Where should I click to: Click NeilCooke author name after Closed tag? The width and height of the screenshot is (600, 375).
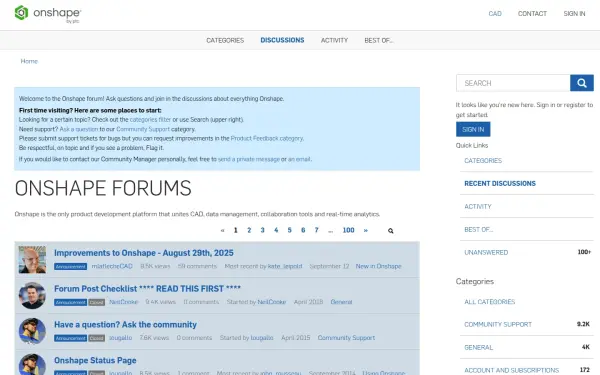point(124,302)
